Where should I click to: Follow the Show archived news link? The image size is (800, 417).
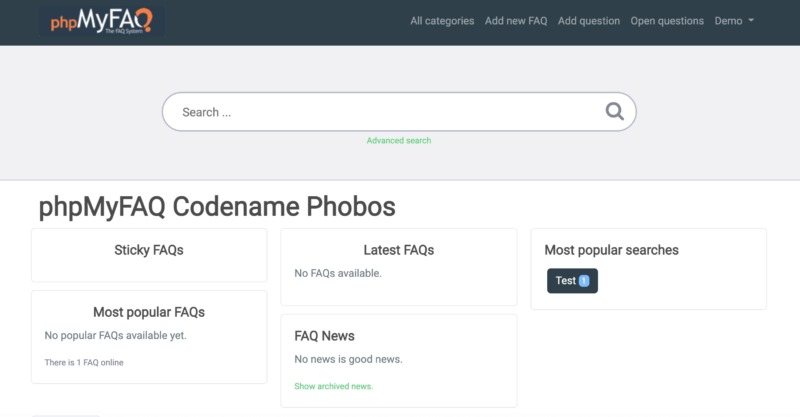click(334, 386)
